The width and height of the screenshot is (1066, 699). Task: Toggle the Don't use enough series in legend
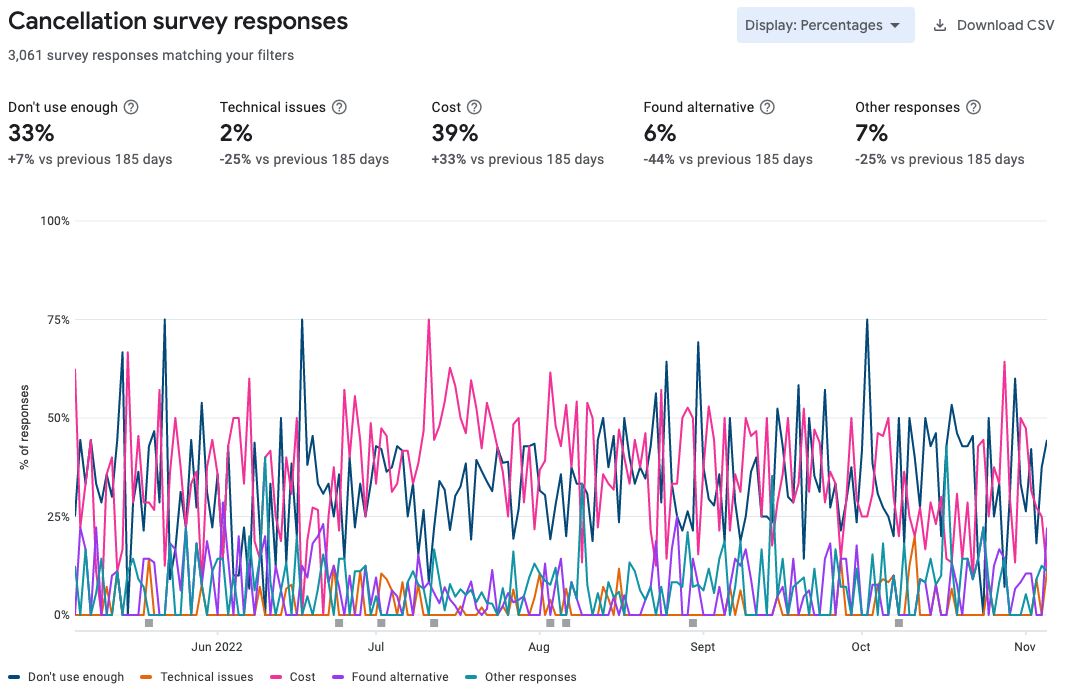[x=75, y=677]
